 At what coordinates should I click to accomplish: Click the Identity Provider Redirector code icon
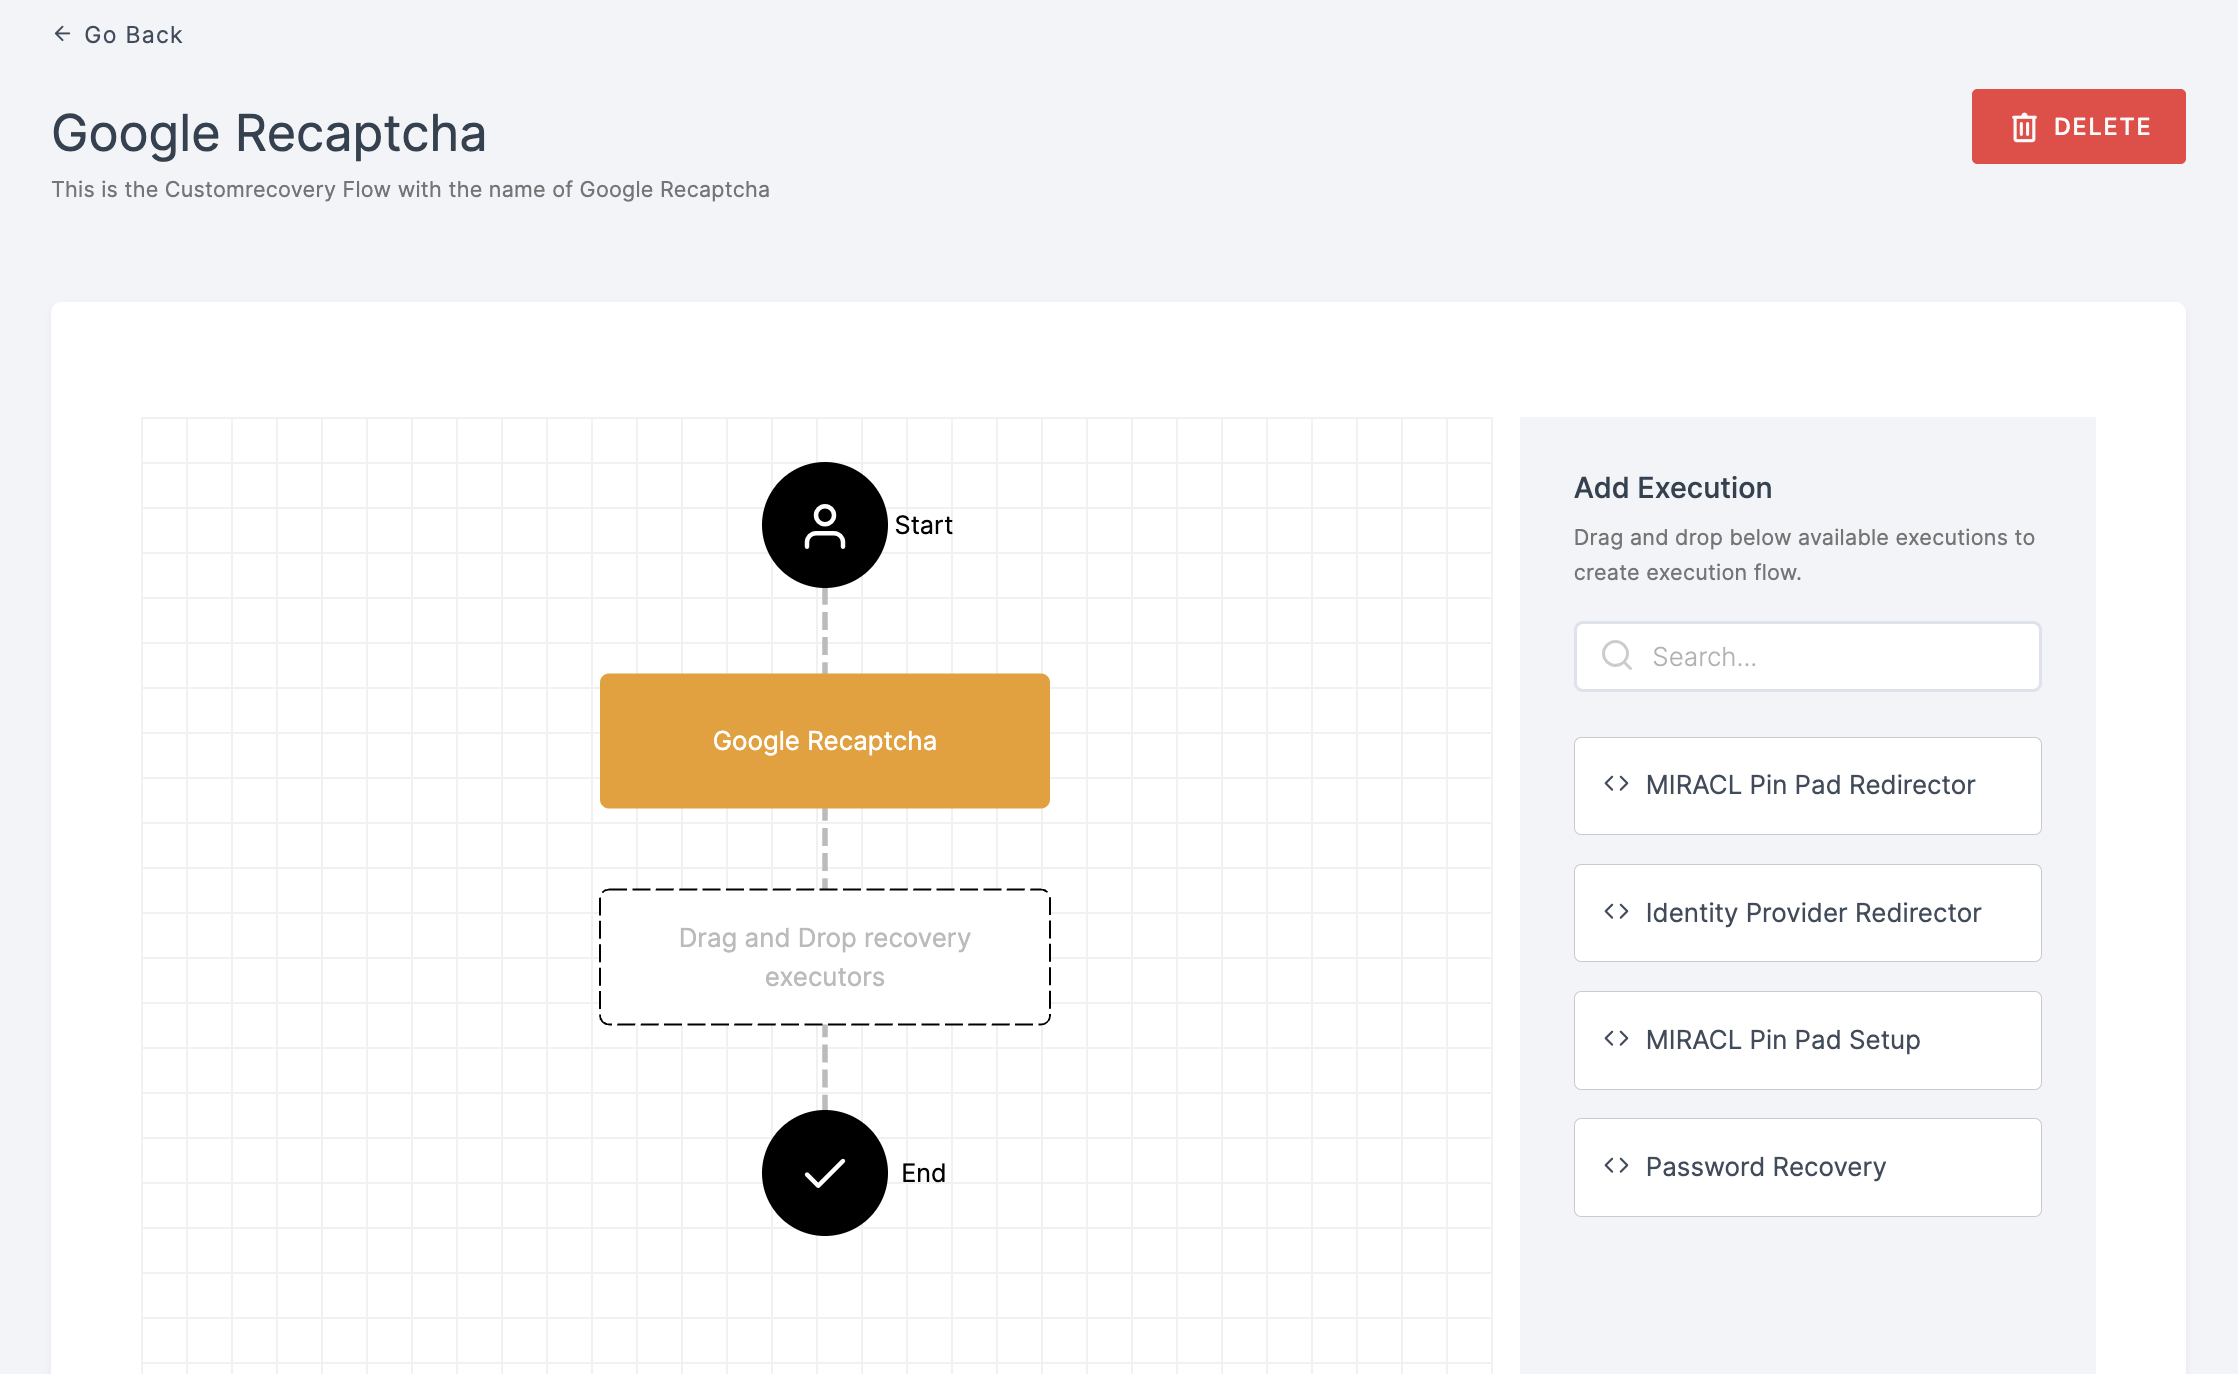[x=1616, y=912]
